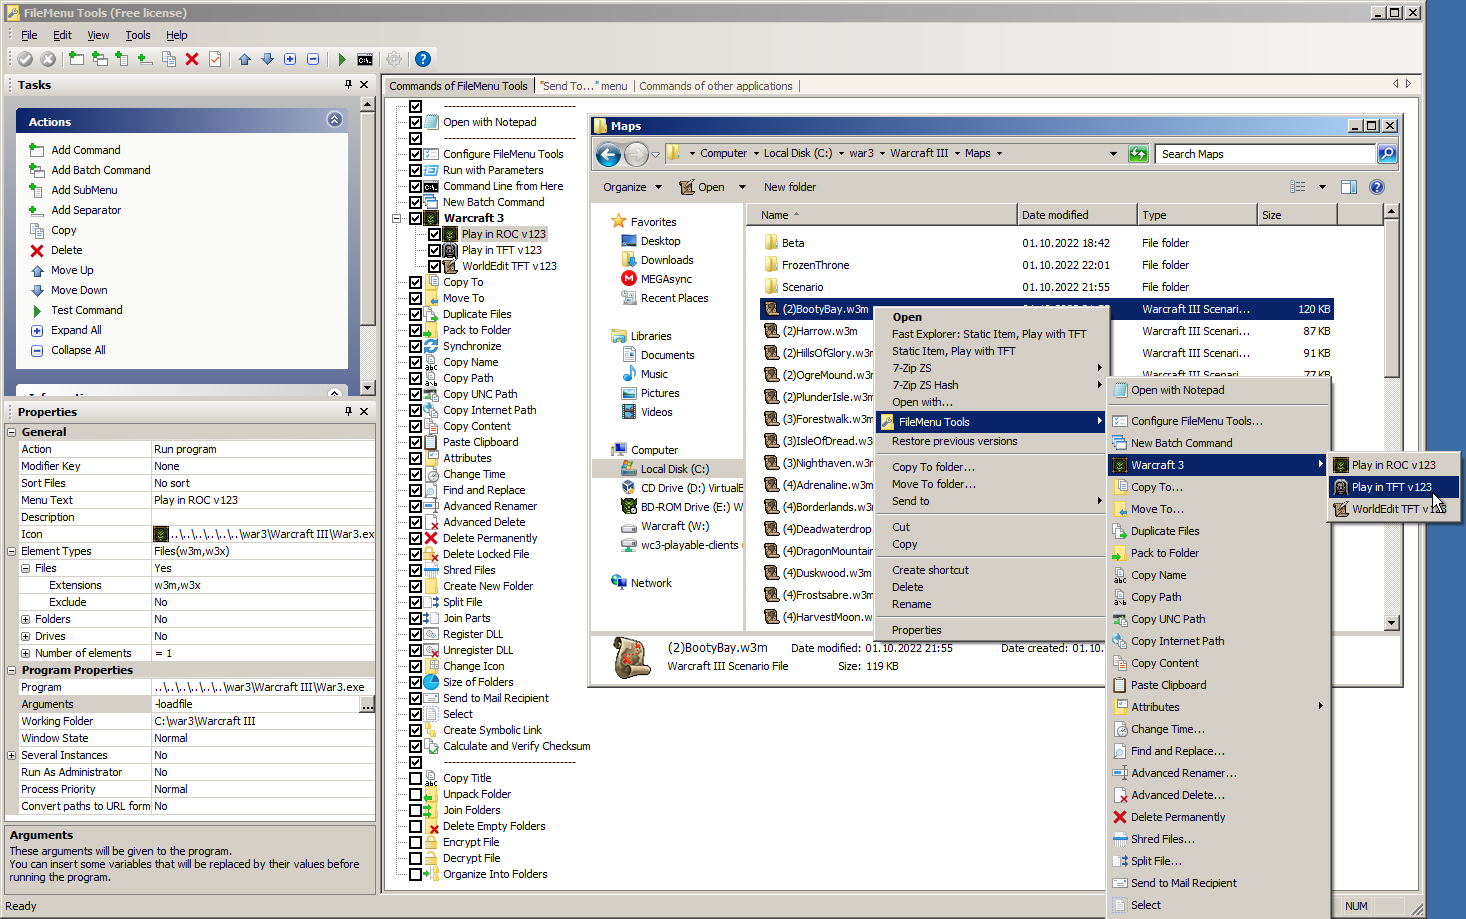Click the ellipsis button beside the Arguments value
The image size is (1466, 919).
(367, 705)
